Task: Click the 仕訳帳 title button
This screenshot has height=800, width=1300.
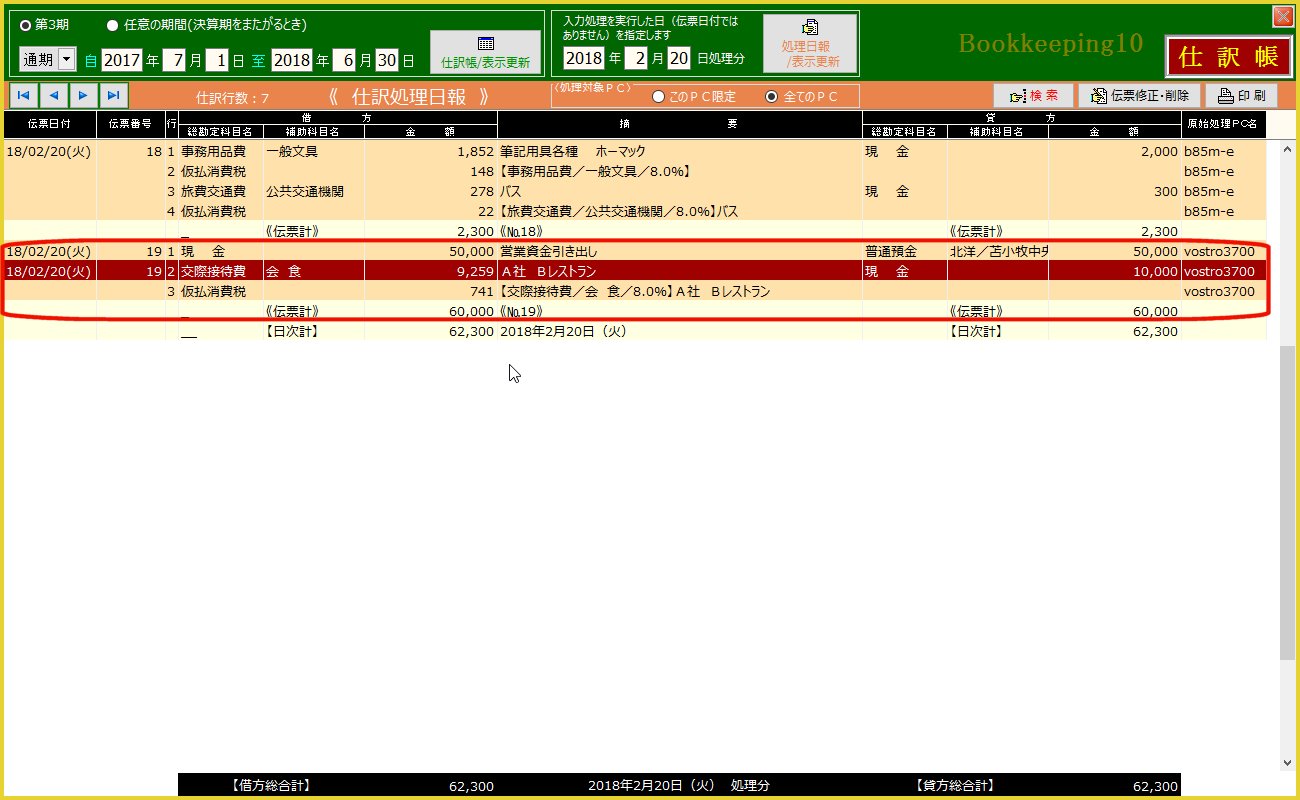Action: coord(1228,57)
